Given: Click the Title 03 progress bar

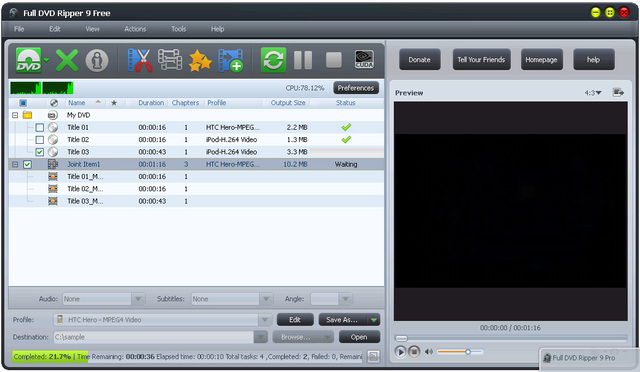Looking at the screenshot, I should [346, 152].
